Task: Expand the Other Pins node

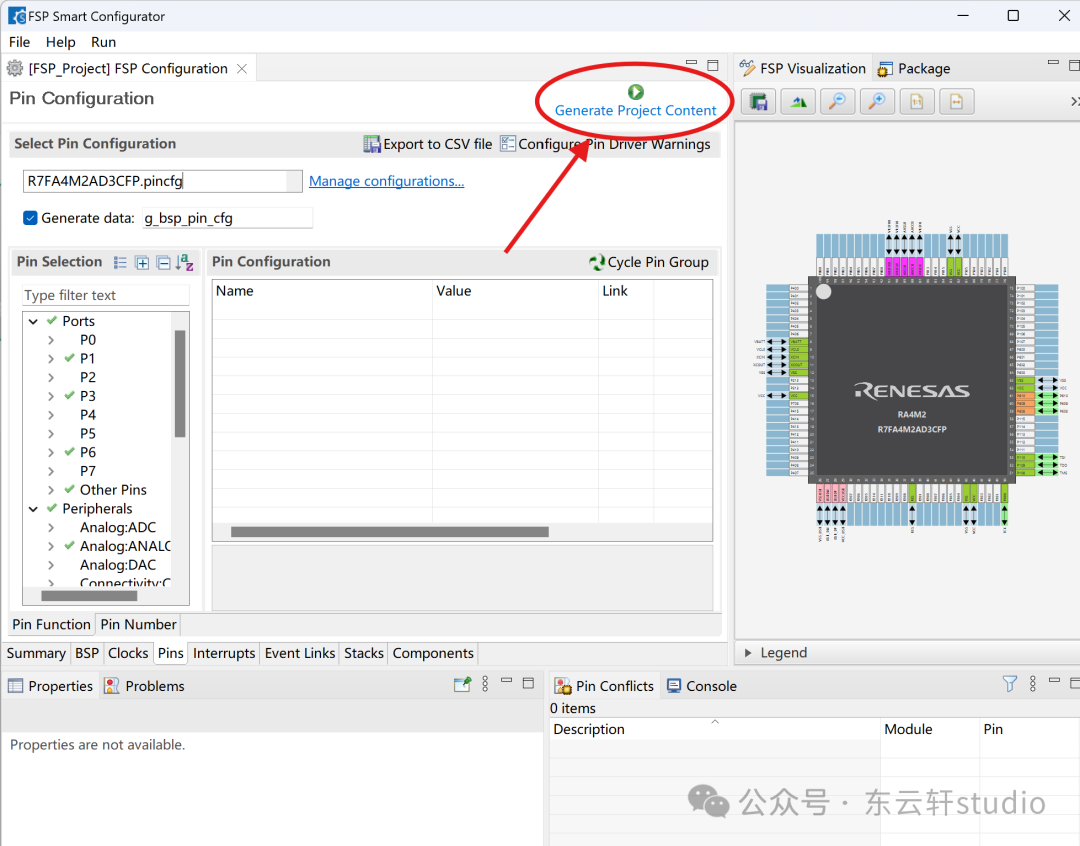Action: tap(51, 490)
